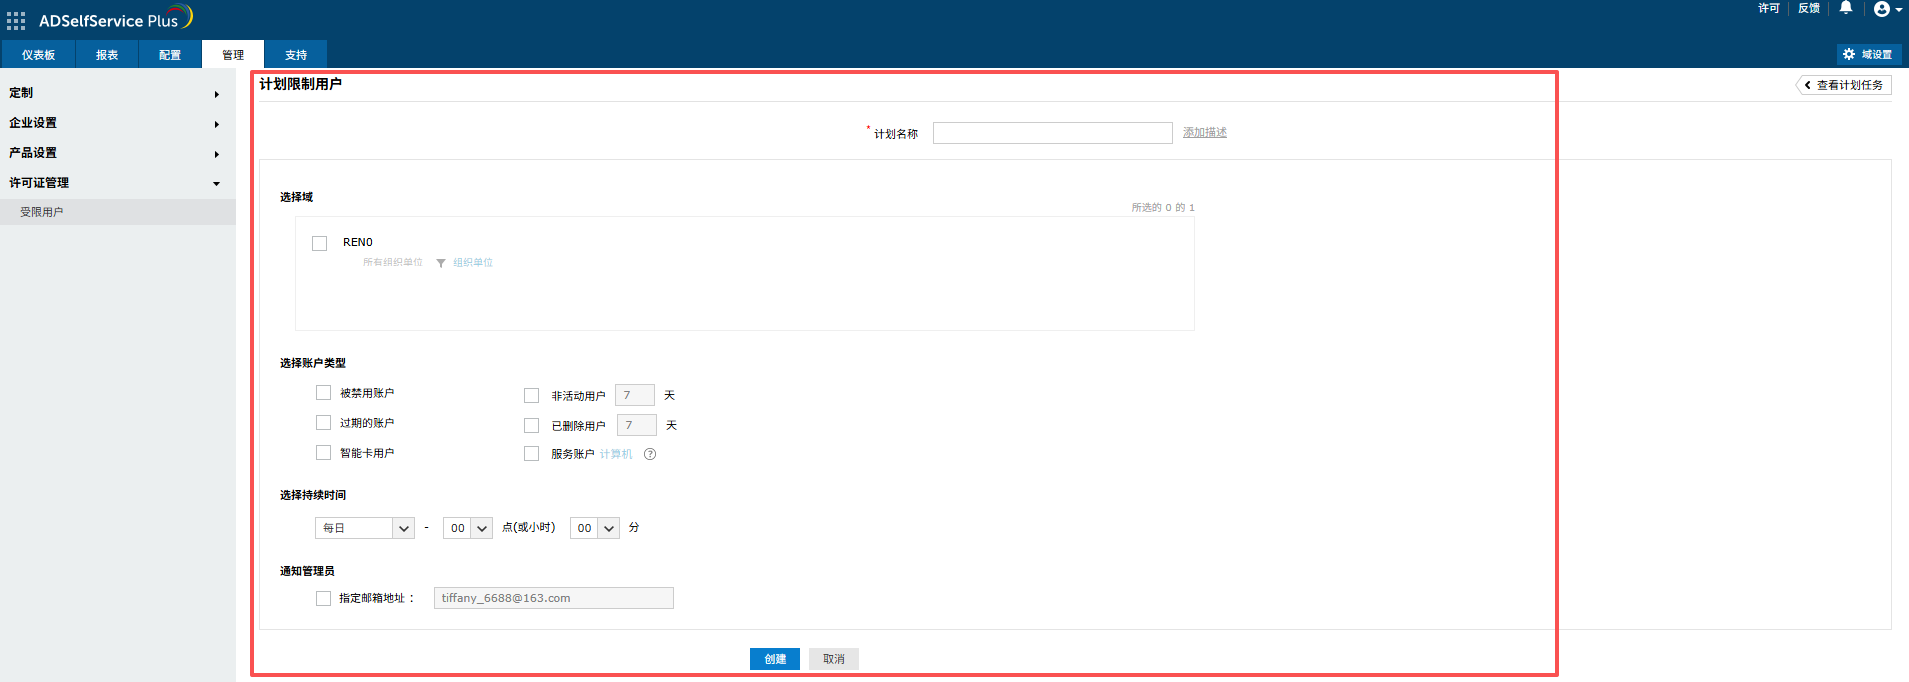1909x682 pixels.
Task: Collapse the 许可证管理 sidebar section
Action: tap(117, 183)
